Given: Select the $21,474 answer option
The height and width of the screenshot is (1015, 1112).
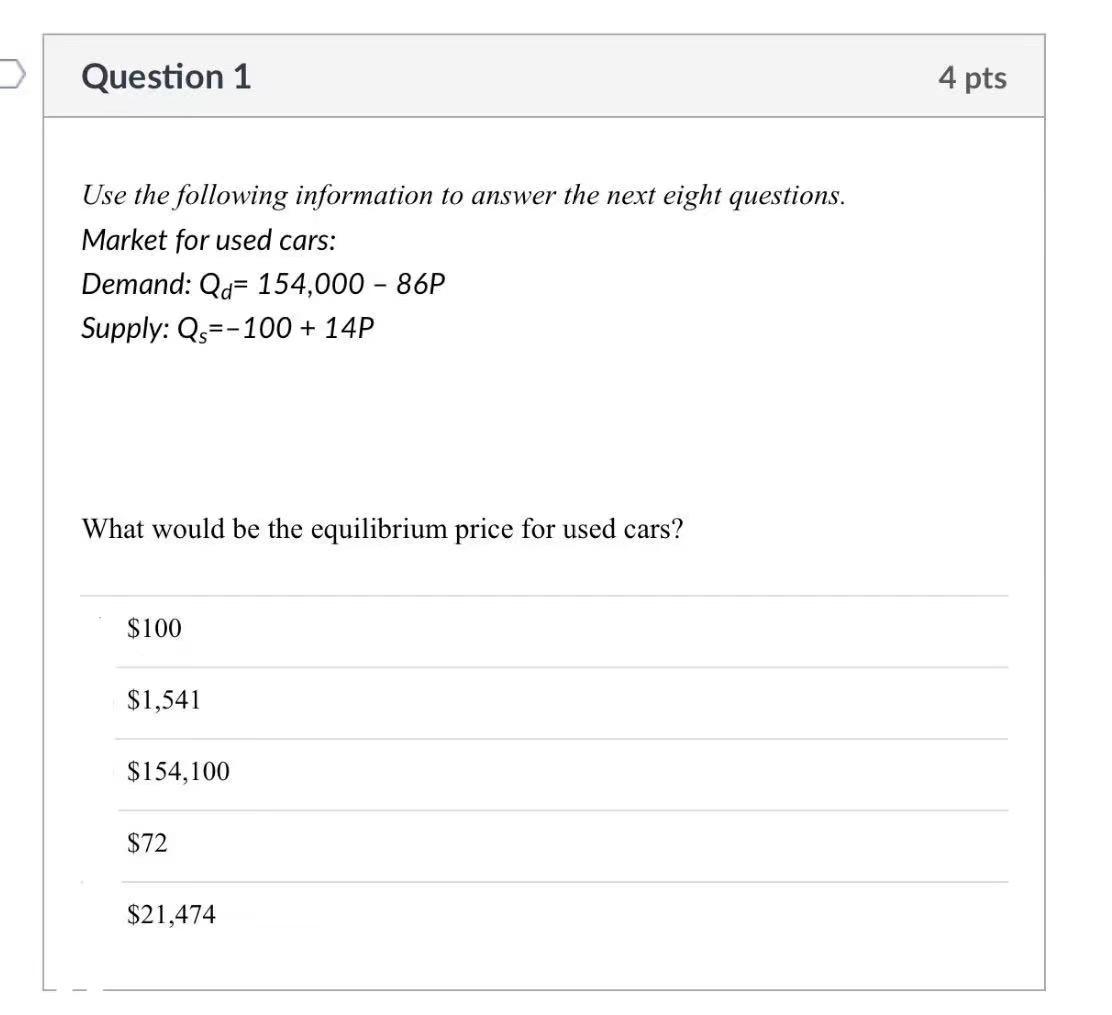Looking at the screenshot, I should click(x=170, y=913).
